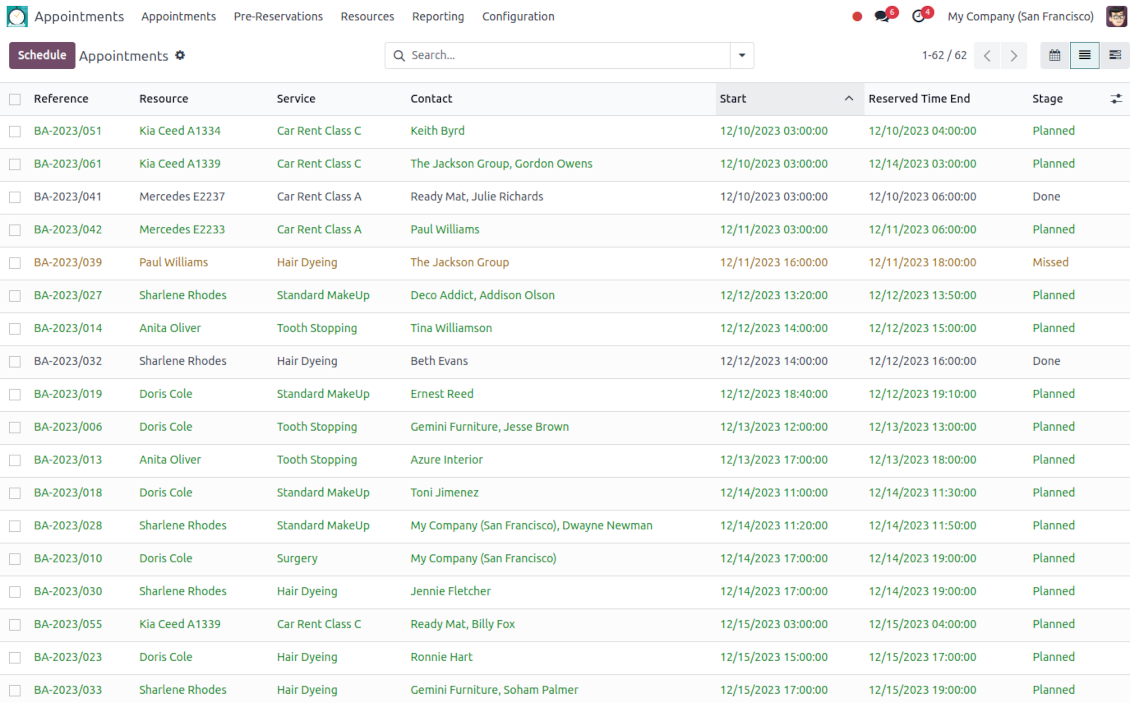The width and height of the screenshot is (1130, 703).
Task: Go to next page of records
Action: coord(1014,56)
